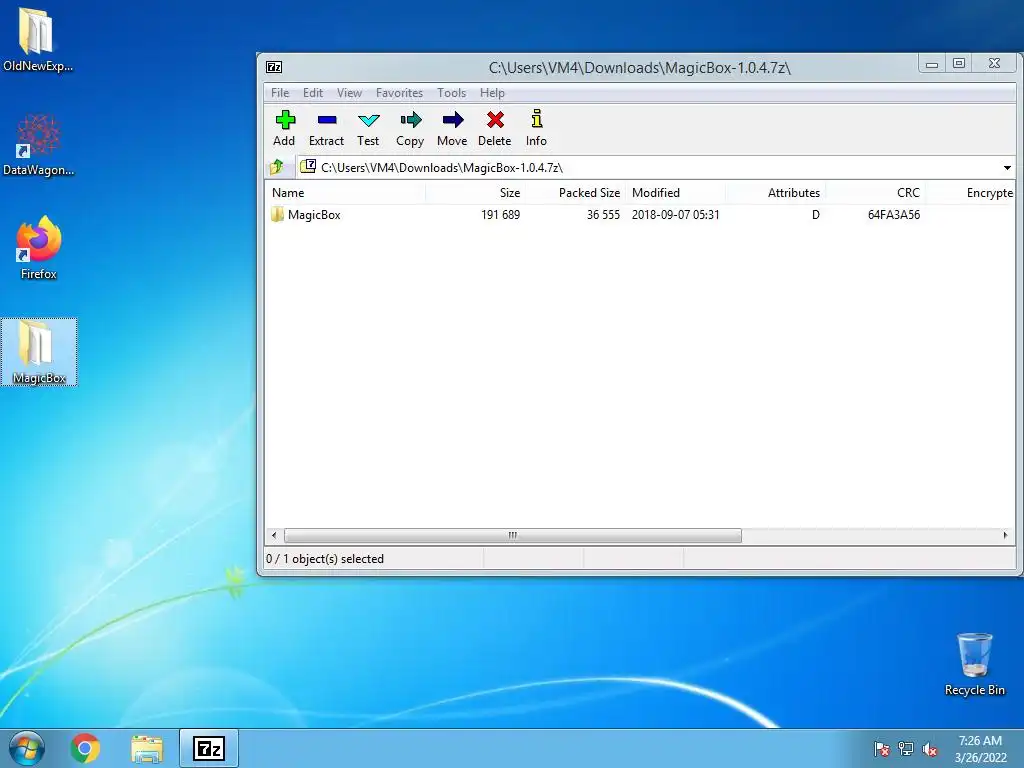1024x768 pixels.
Task: Select the Copy toolbar icon
Action: tap(410, 127)
